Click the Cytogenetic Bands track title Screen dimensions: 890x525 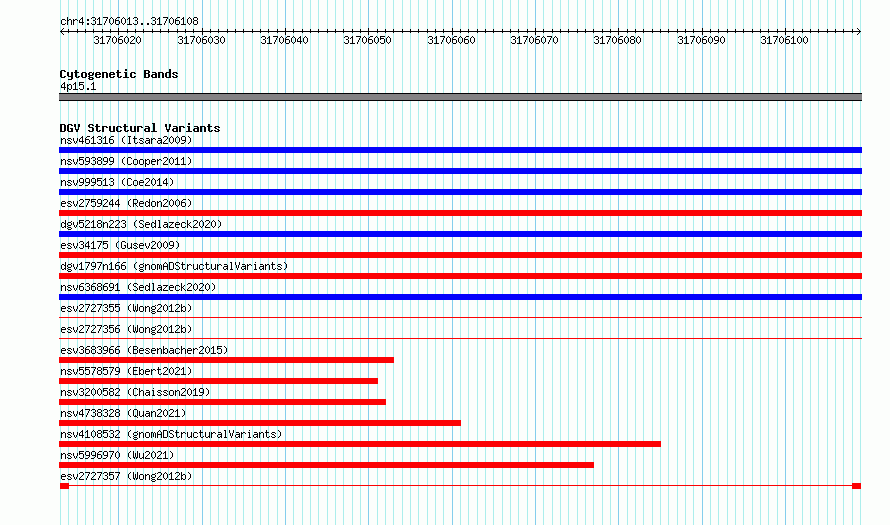pyautogui.click(x=119, y=74)
